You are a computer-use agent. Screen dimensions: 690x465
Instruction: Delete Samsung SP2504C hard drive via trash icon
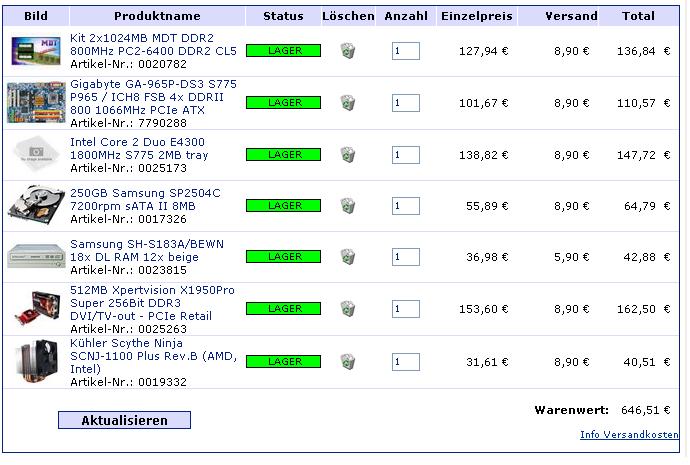pyautogui.click(x=348, y=206)
